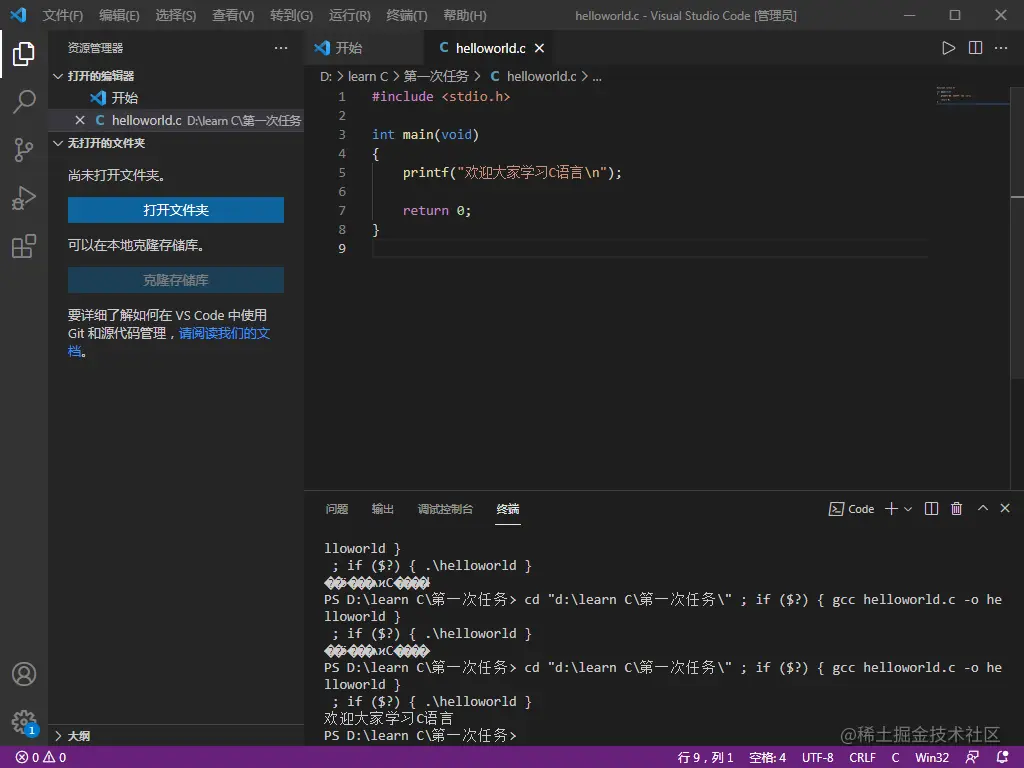Select helloworld.c in the open editors list

pos(176,120)
